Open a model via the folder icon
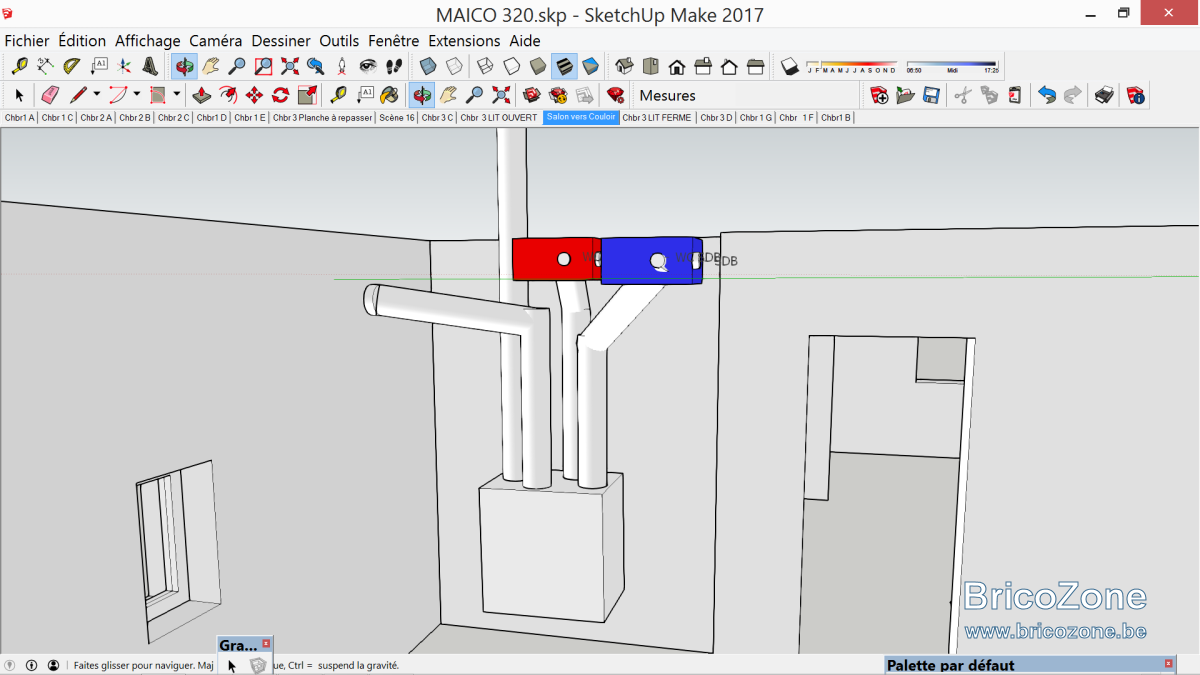 (905, 95)
